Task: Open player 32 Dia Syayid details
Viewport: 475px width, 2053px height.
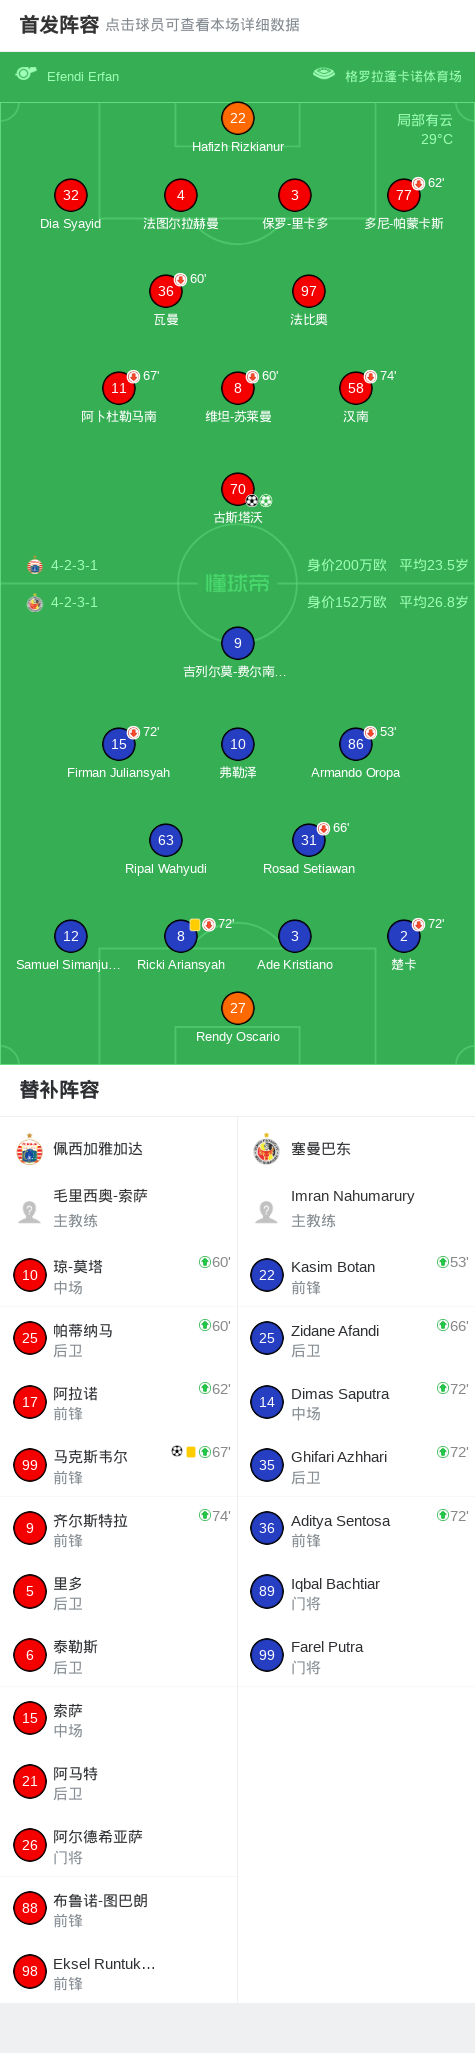Action: pos(71,195)
